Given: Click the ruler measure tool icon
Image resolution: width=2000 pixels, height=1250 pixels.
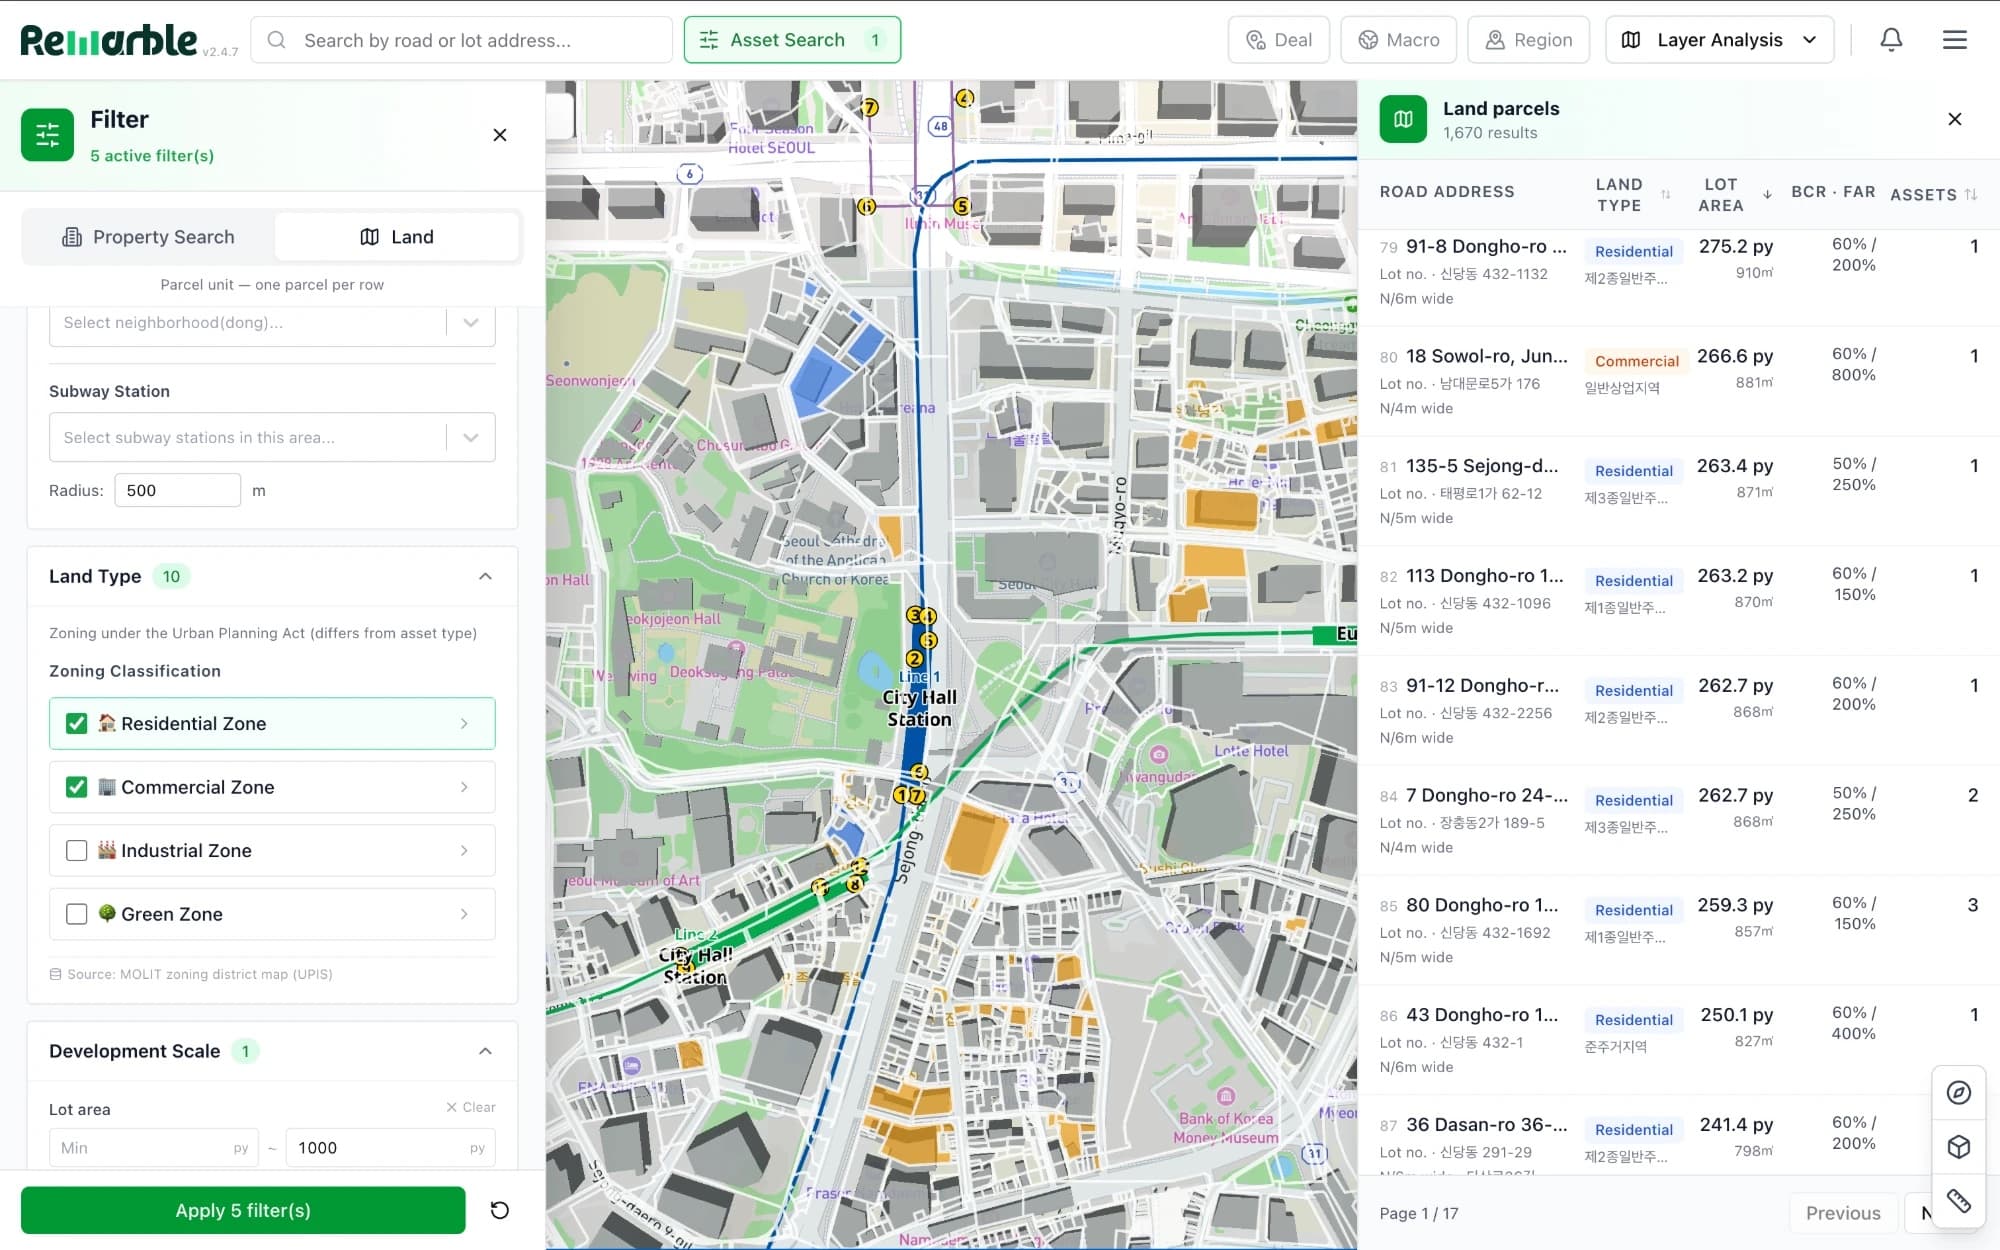Looking at the screenshot, I should coord(1959,1200).
